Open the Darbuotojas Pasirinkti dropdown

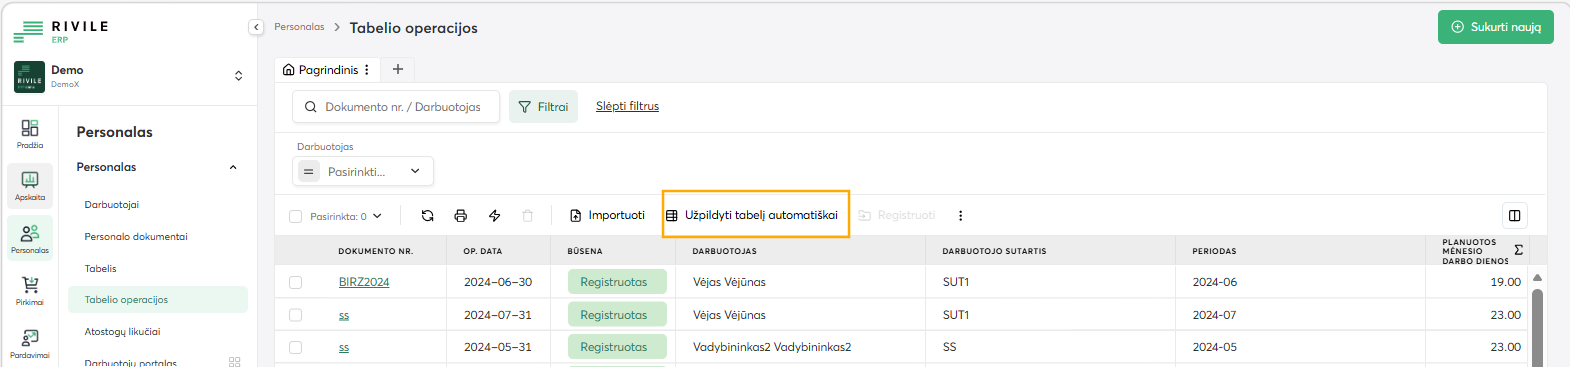[x=363, y=171]
